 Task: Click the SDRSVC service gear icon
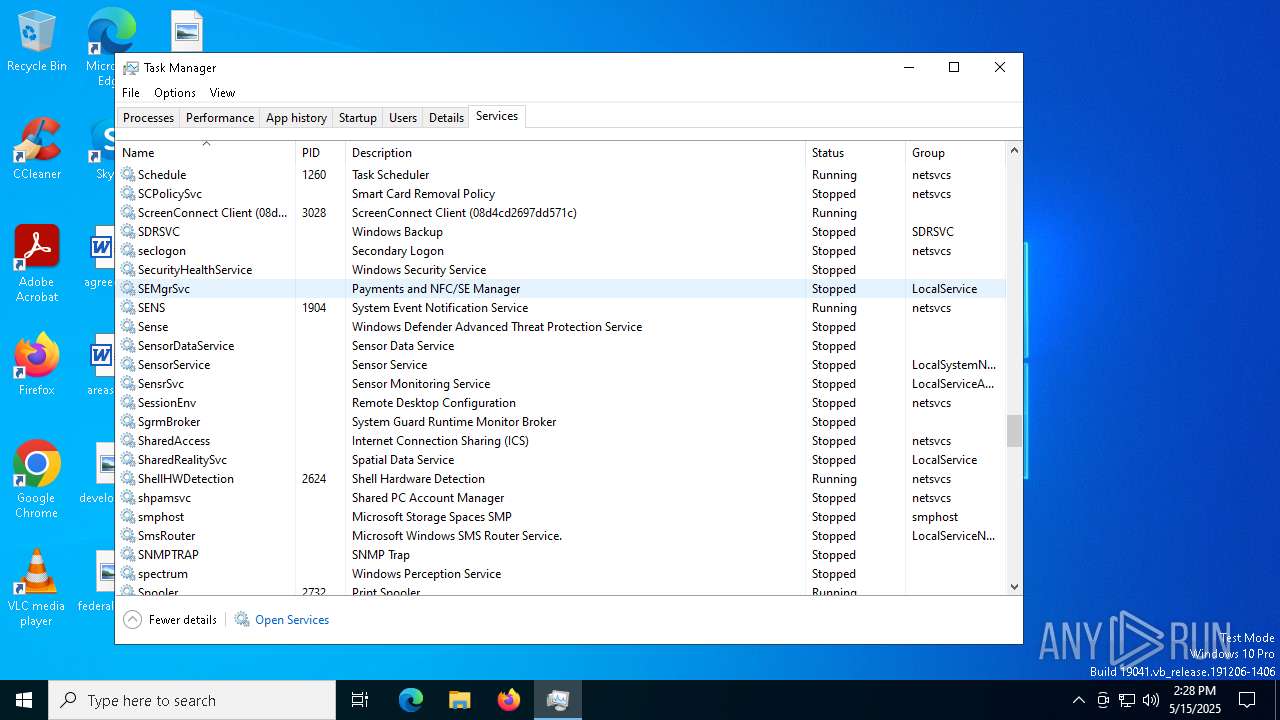pos(128,231)
